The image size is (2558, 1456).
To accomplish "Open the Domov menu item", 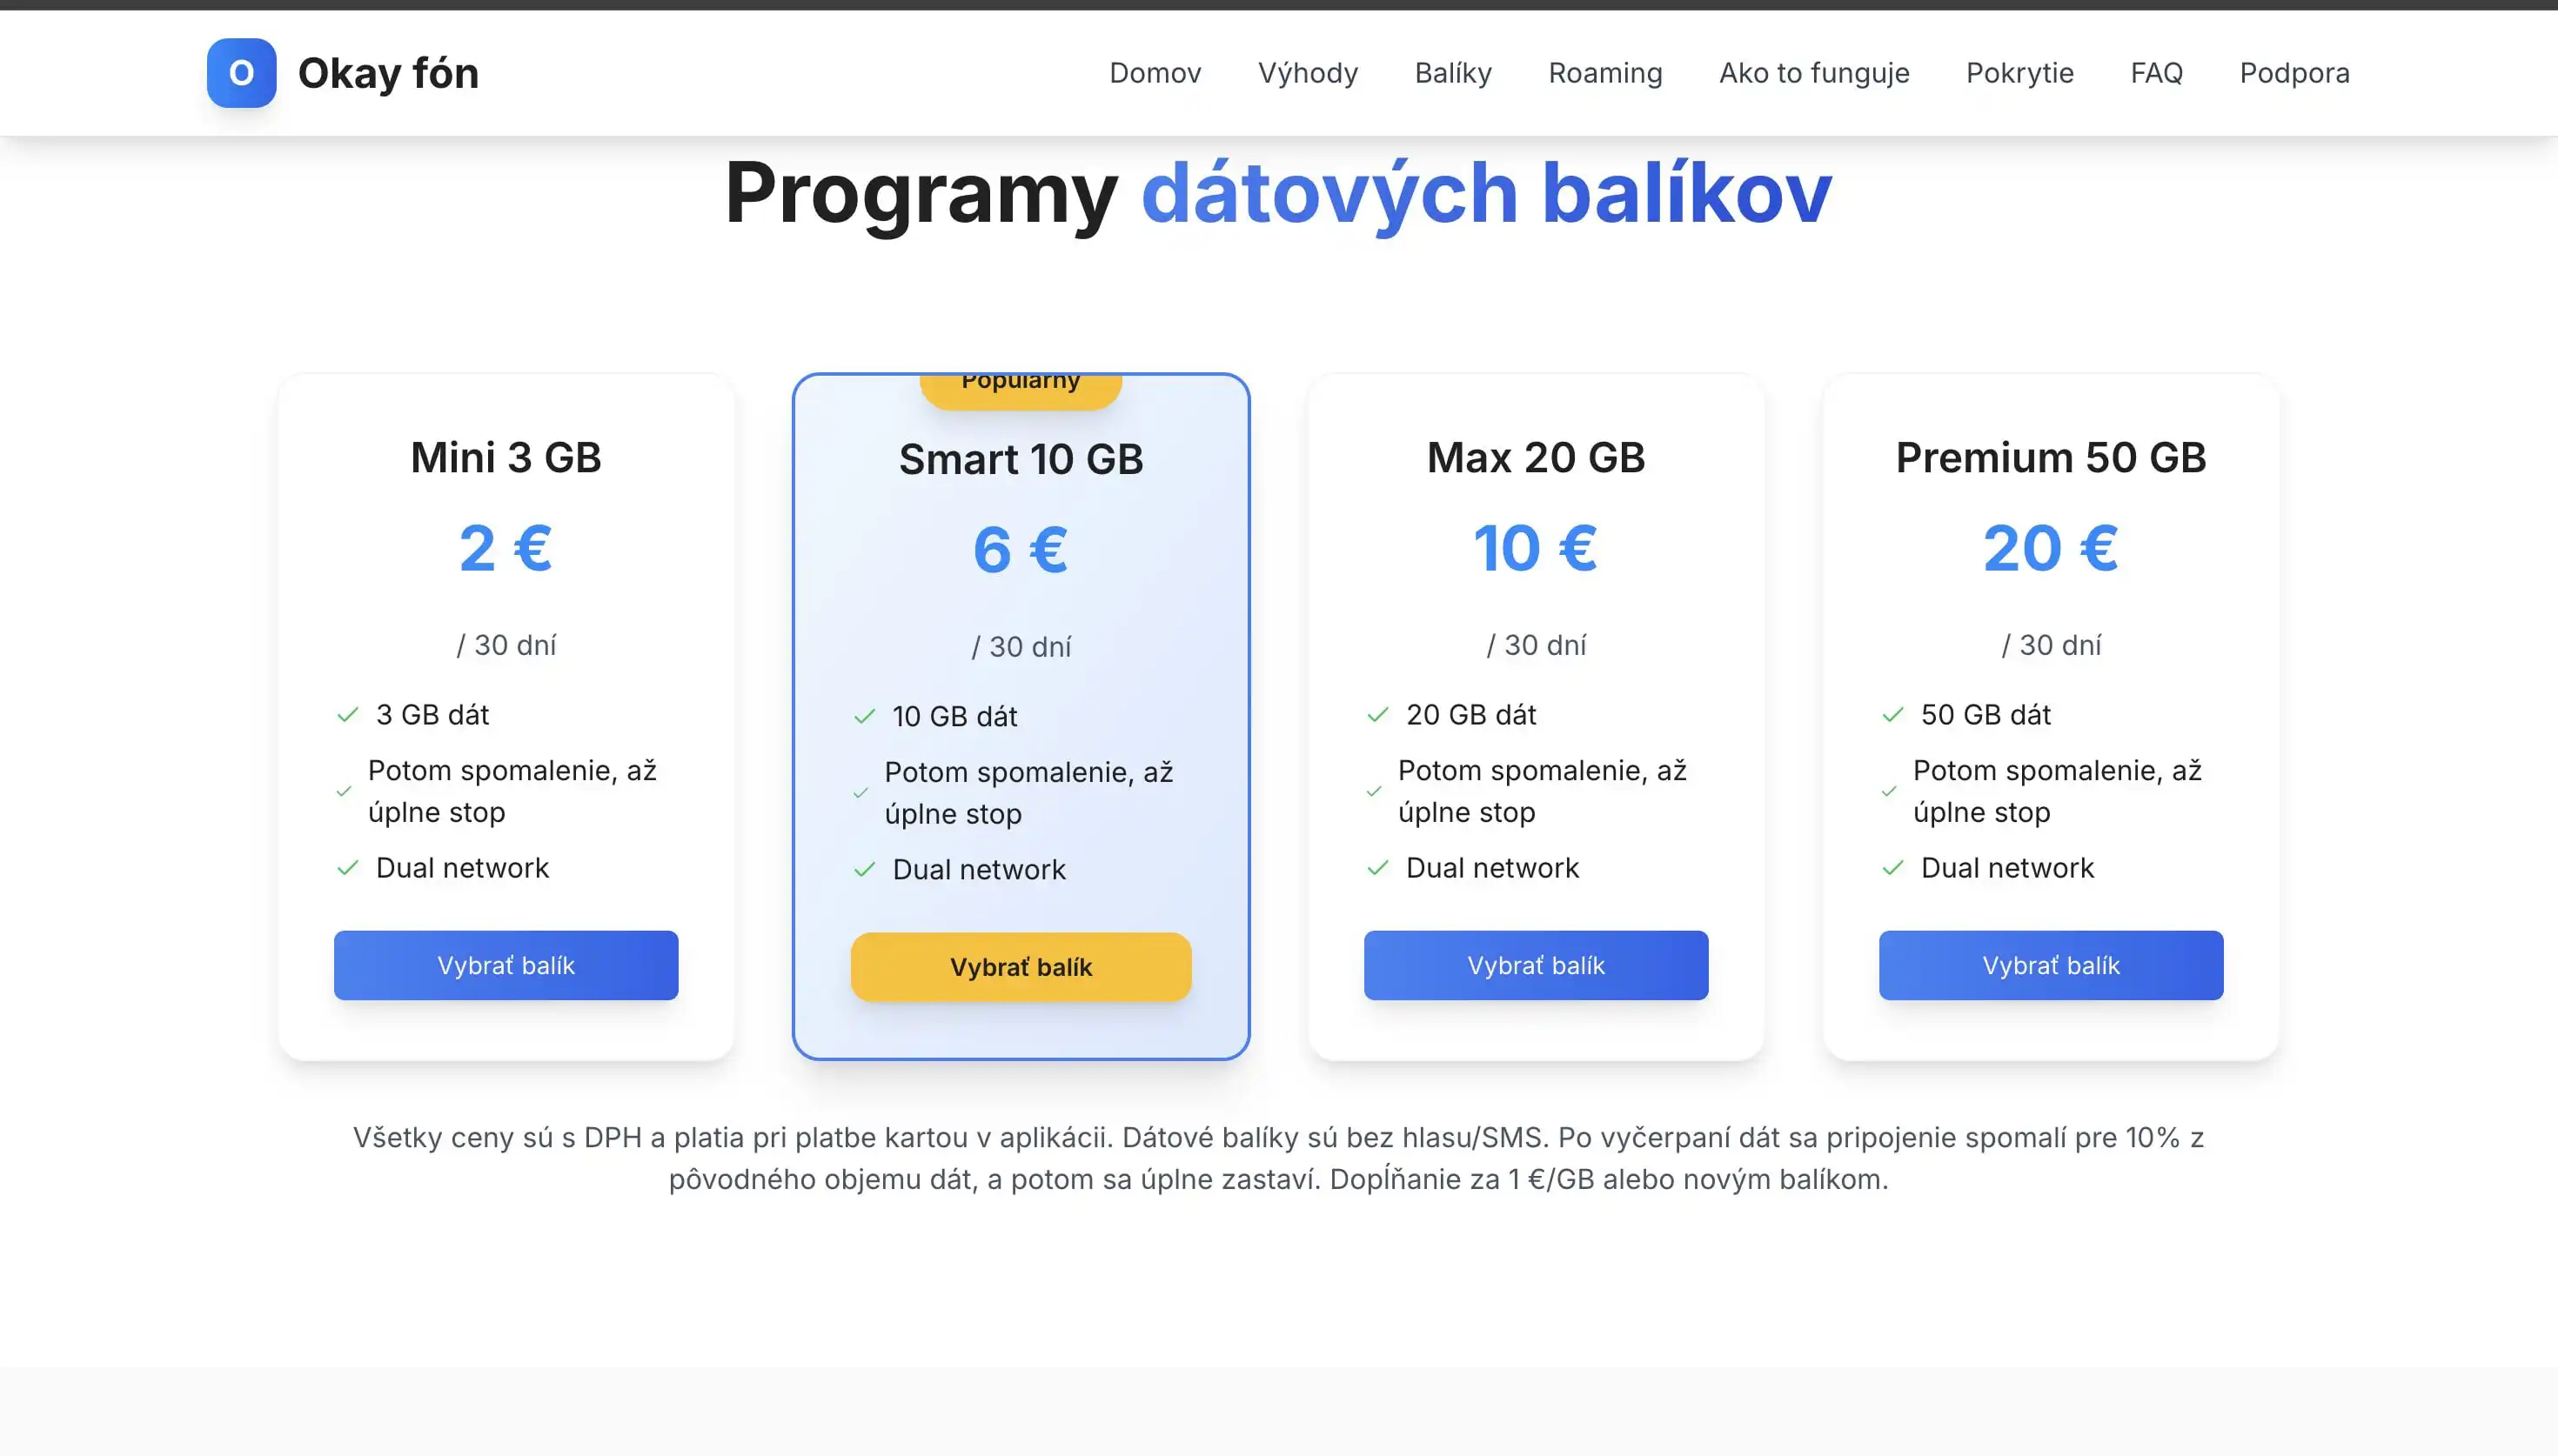I will pyautogui.click(x=1155, y=73).
